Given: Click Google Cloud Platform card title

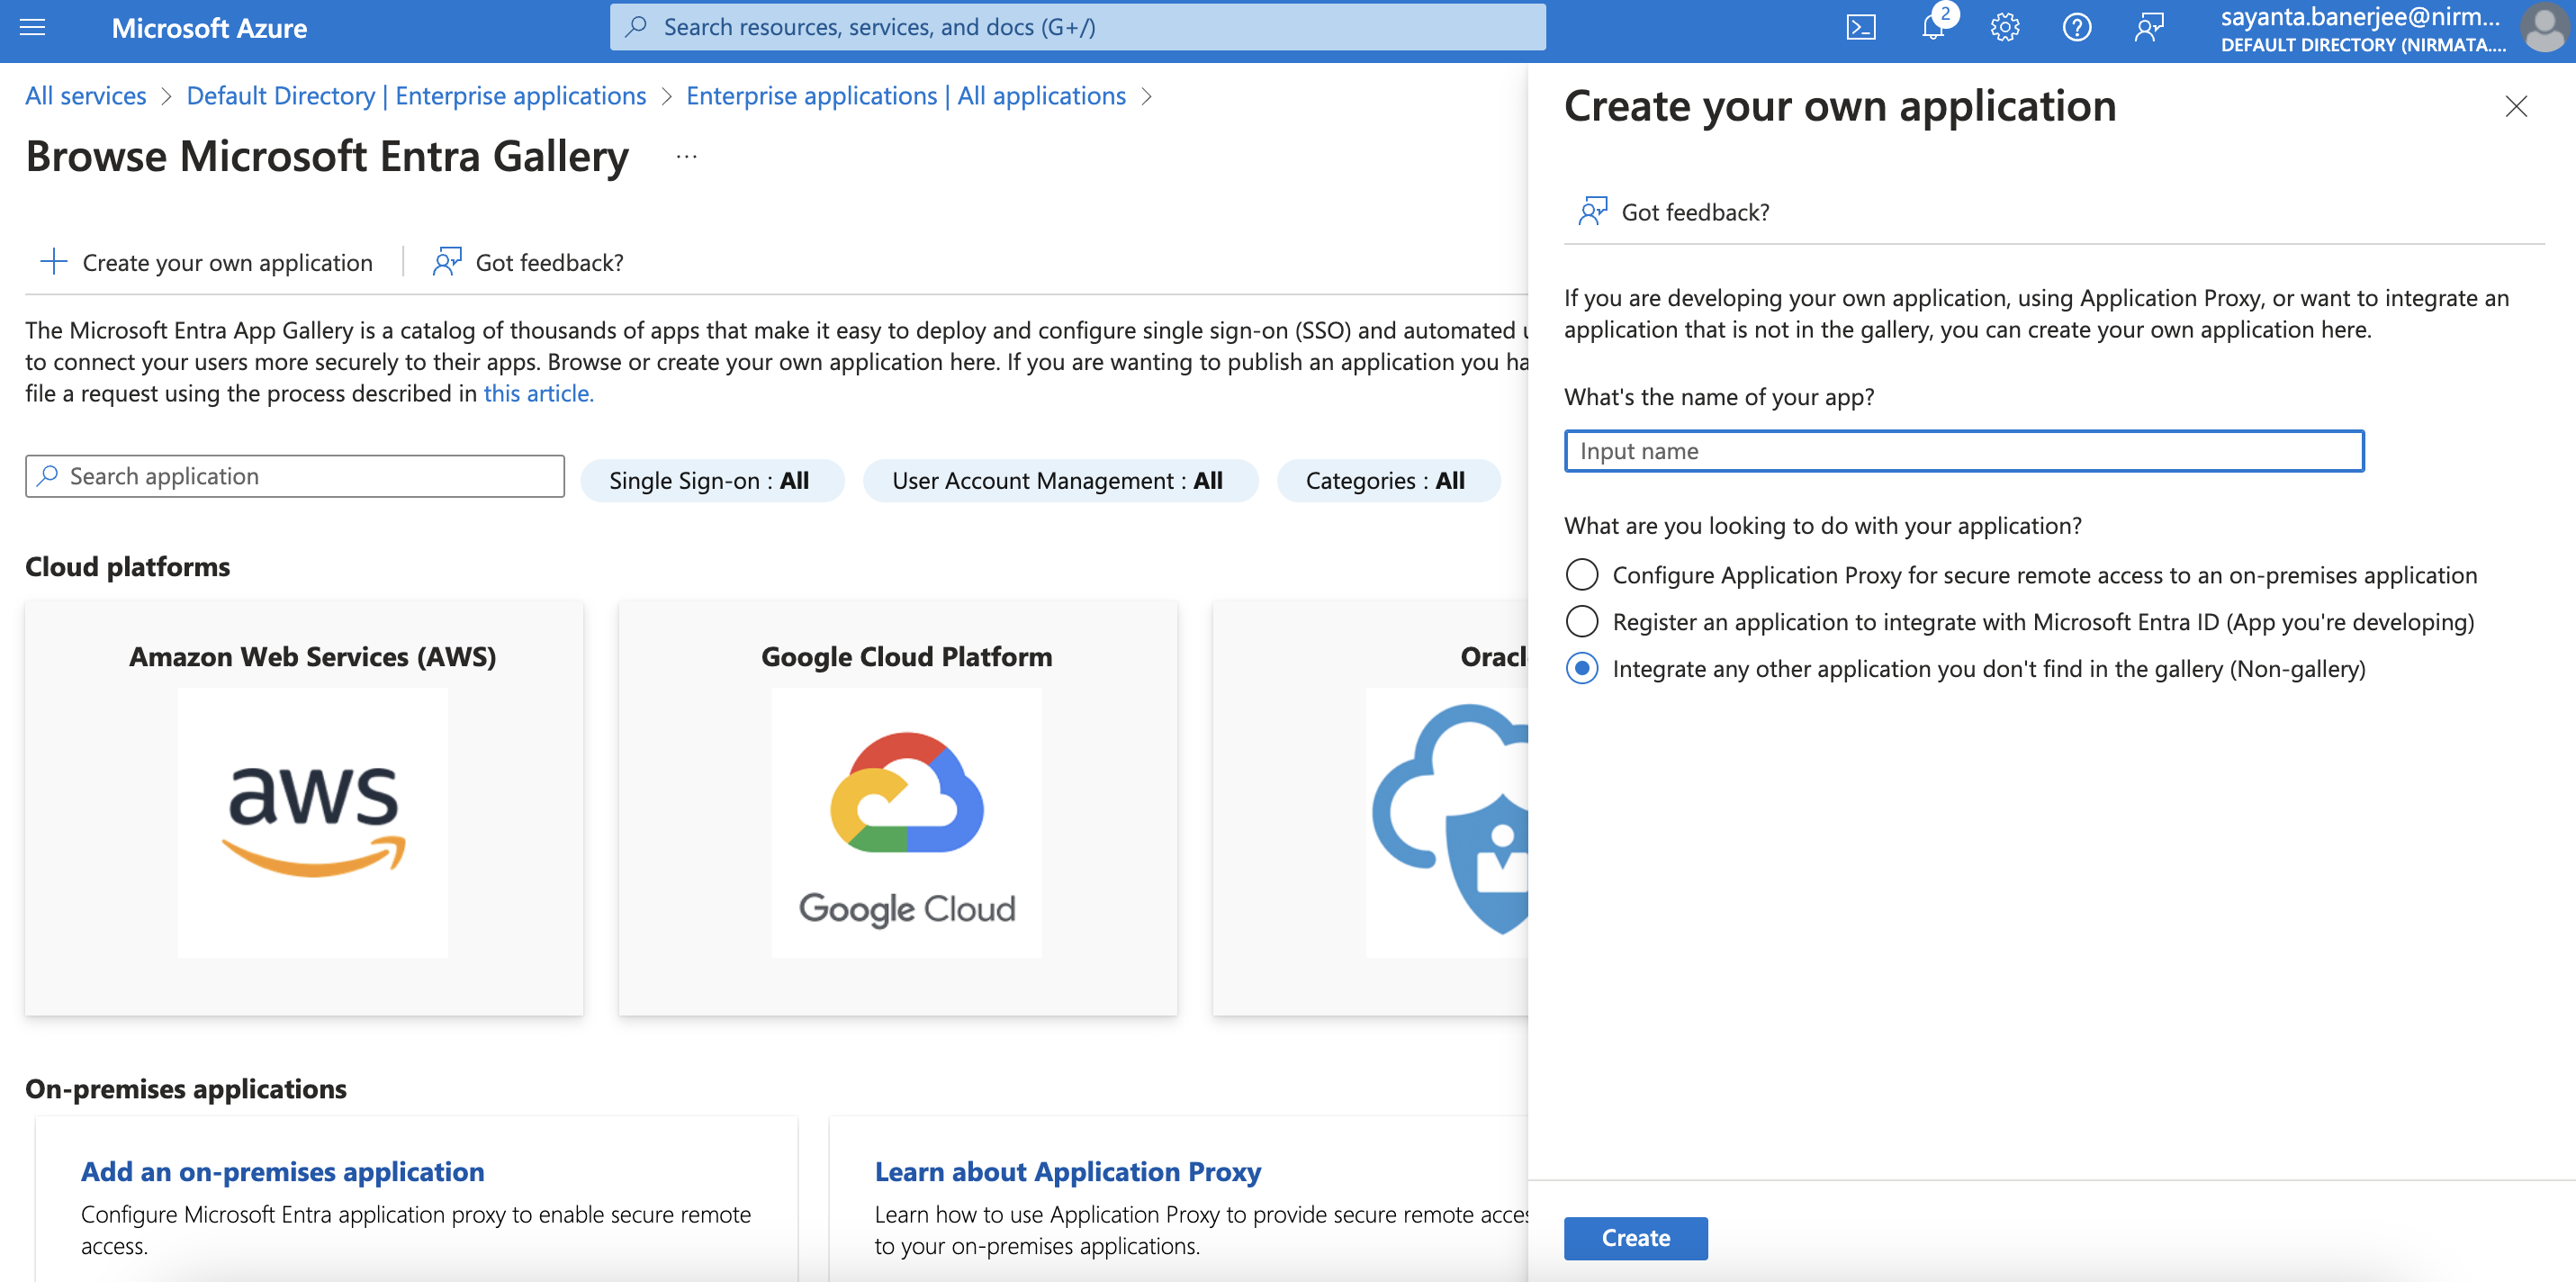Looking at the screenshot, I should pos(907,657).
